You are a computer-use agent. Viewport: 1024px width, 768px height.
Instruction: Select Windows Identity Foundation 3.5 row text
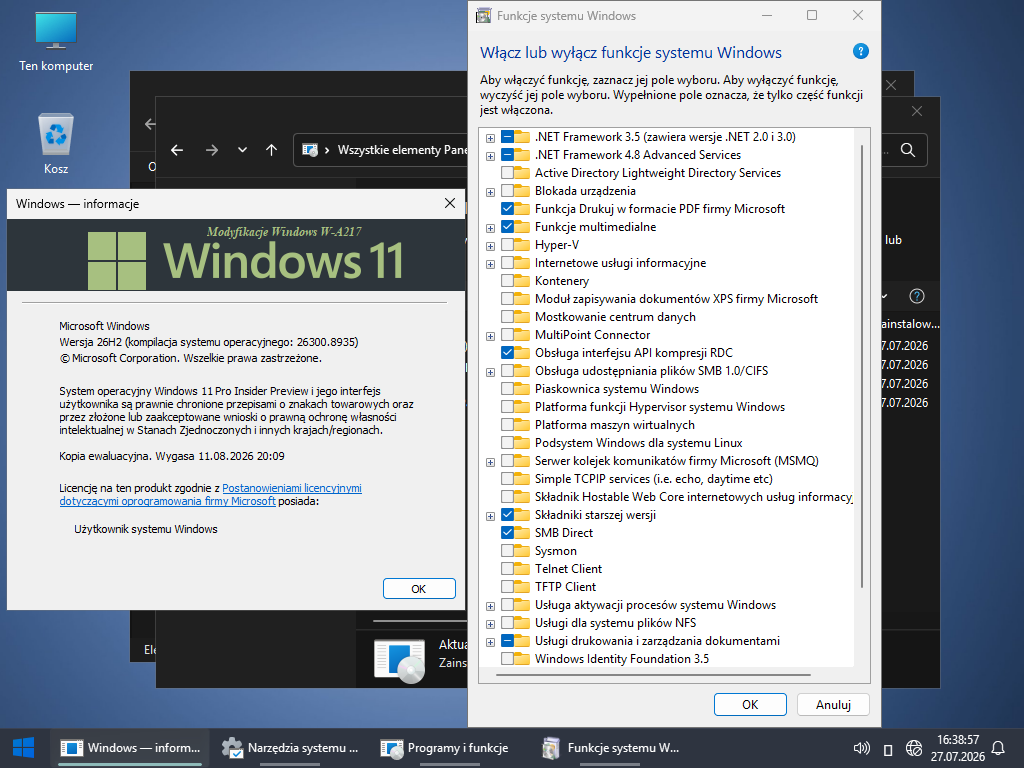tap(622, 659)
